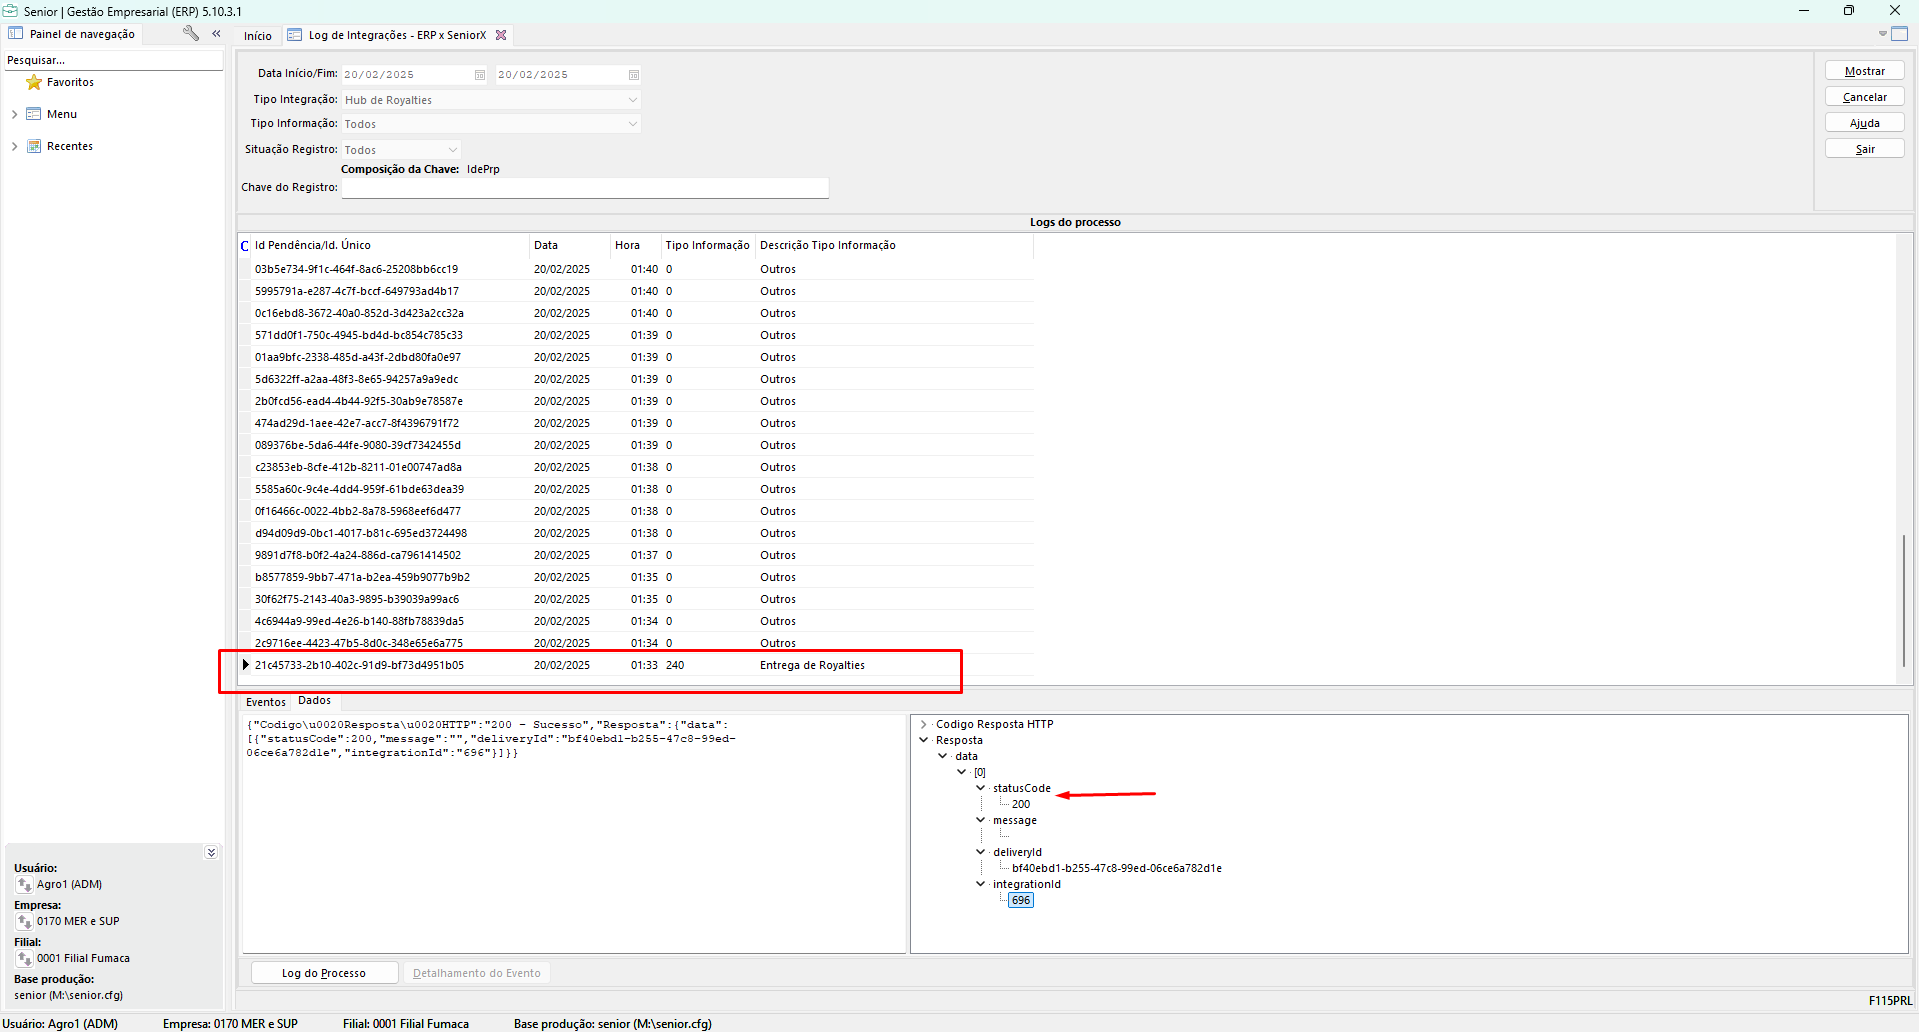Click the Usuário Agro1 (ADM) switch icon
This screenshot has width=1919, height=1032.
click(24, 885)
